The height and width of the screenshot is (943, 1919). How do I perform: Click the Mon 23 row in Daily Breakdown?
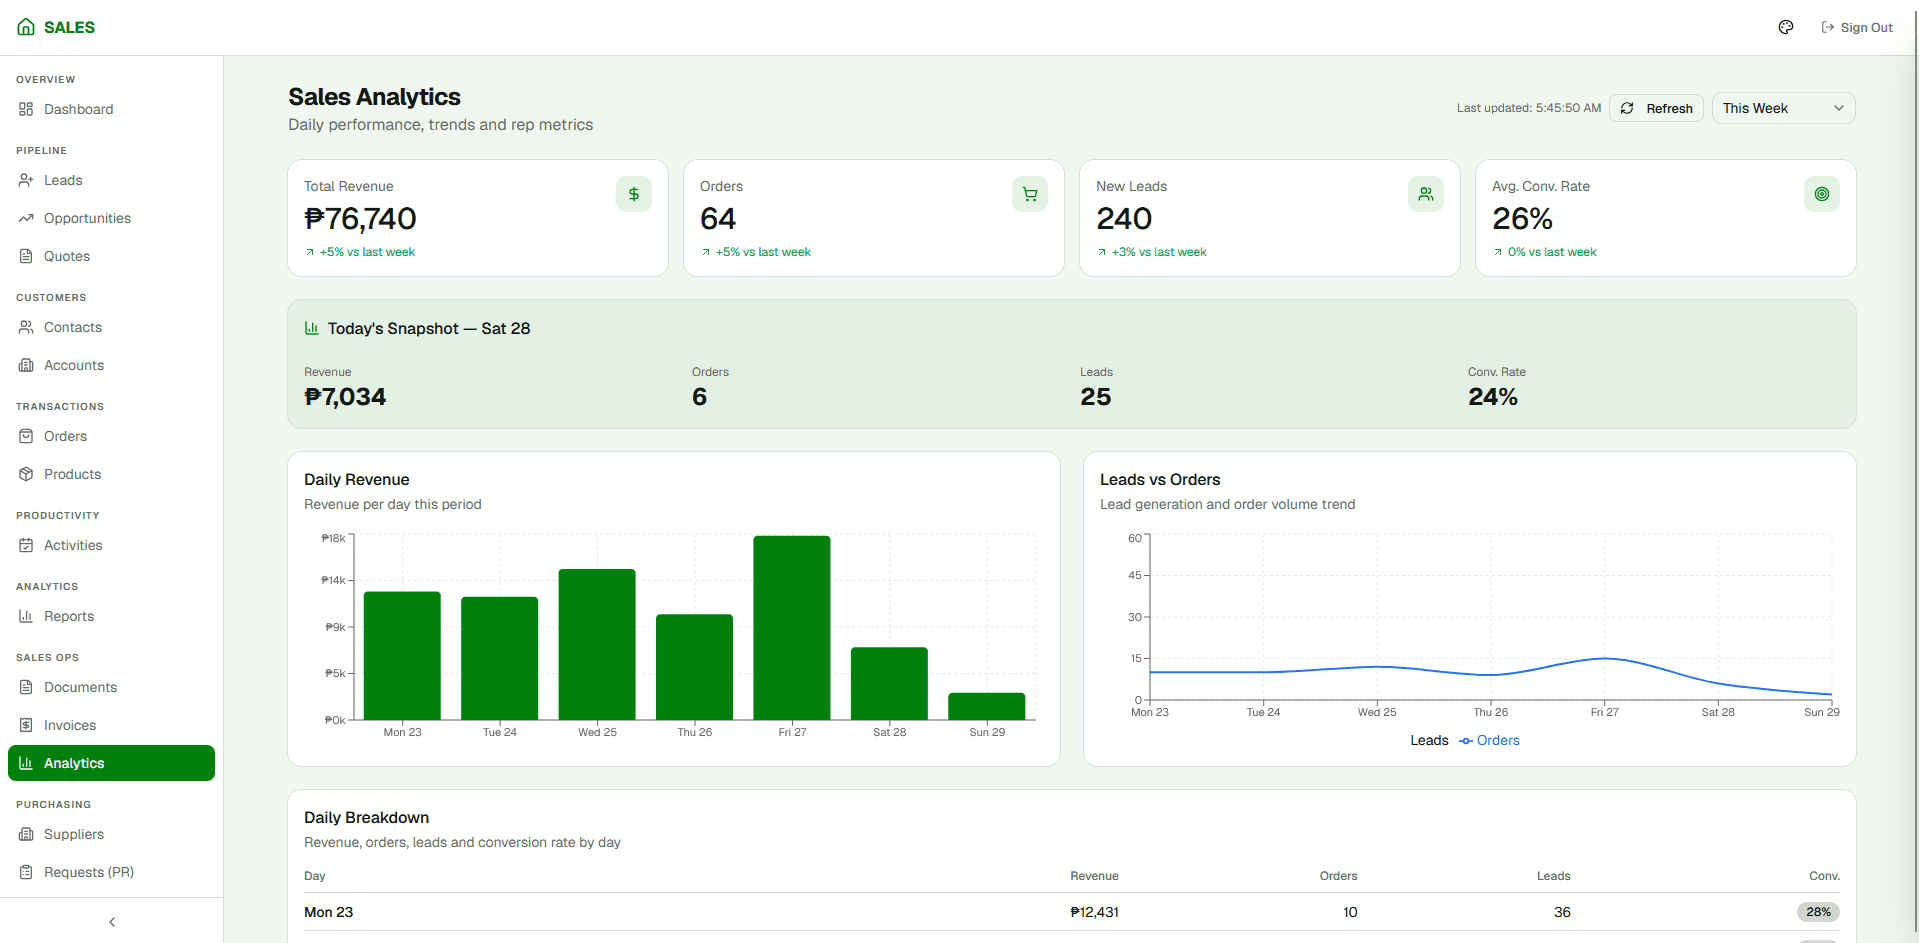(1072, 912)
